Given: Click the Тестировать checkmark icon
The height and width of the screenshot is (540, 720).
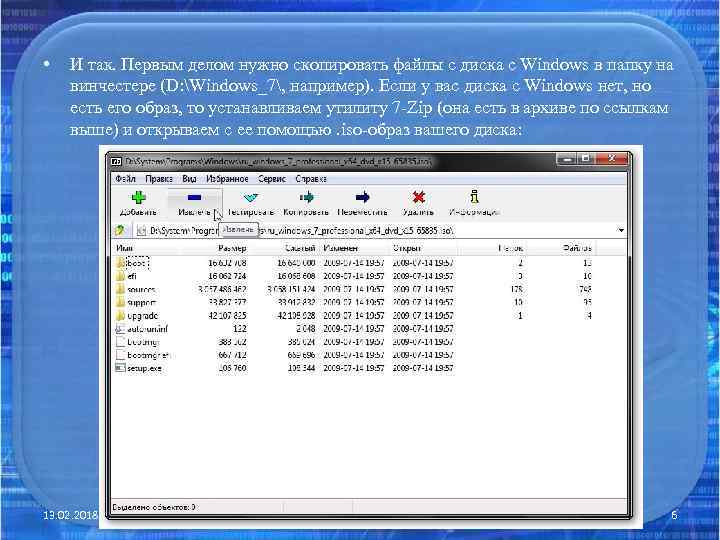Looking at the screenshot, I should point(251,197).
